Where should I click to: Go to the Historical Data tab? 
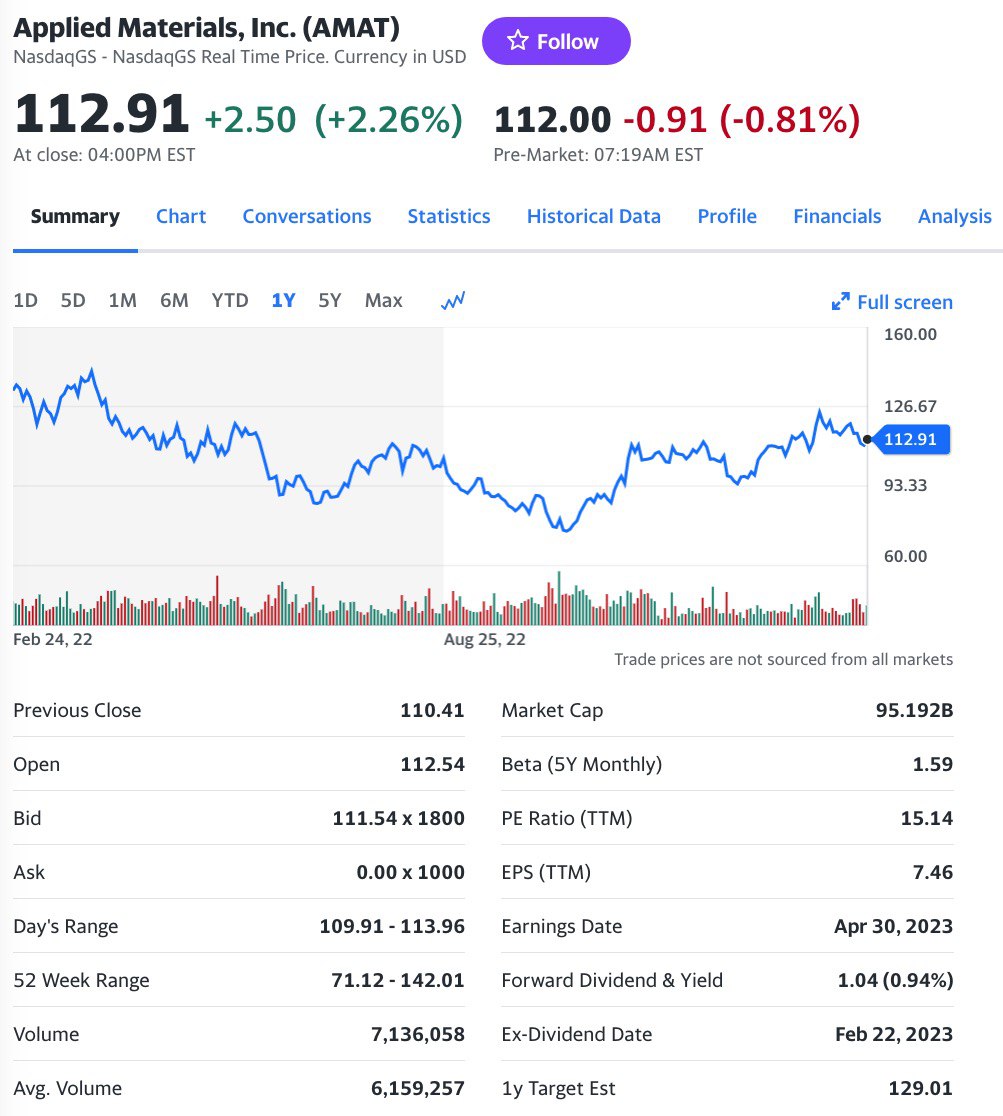[x=593, y=217]
